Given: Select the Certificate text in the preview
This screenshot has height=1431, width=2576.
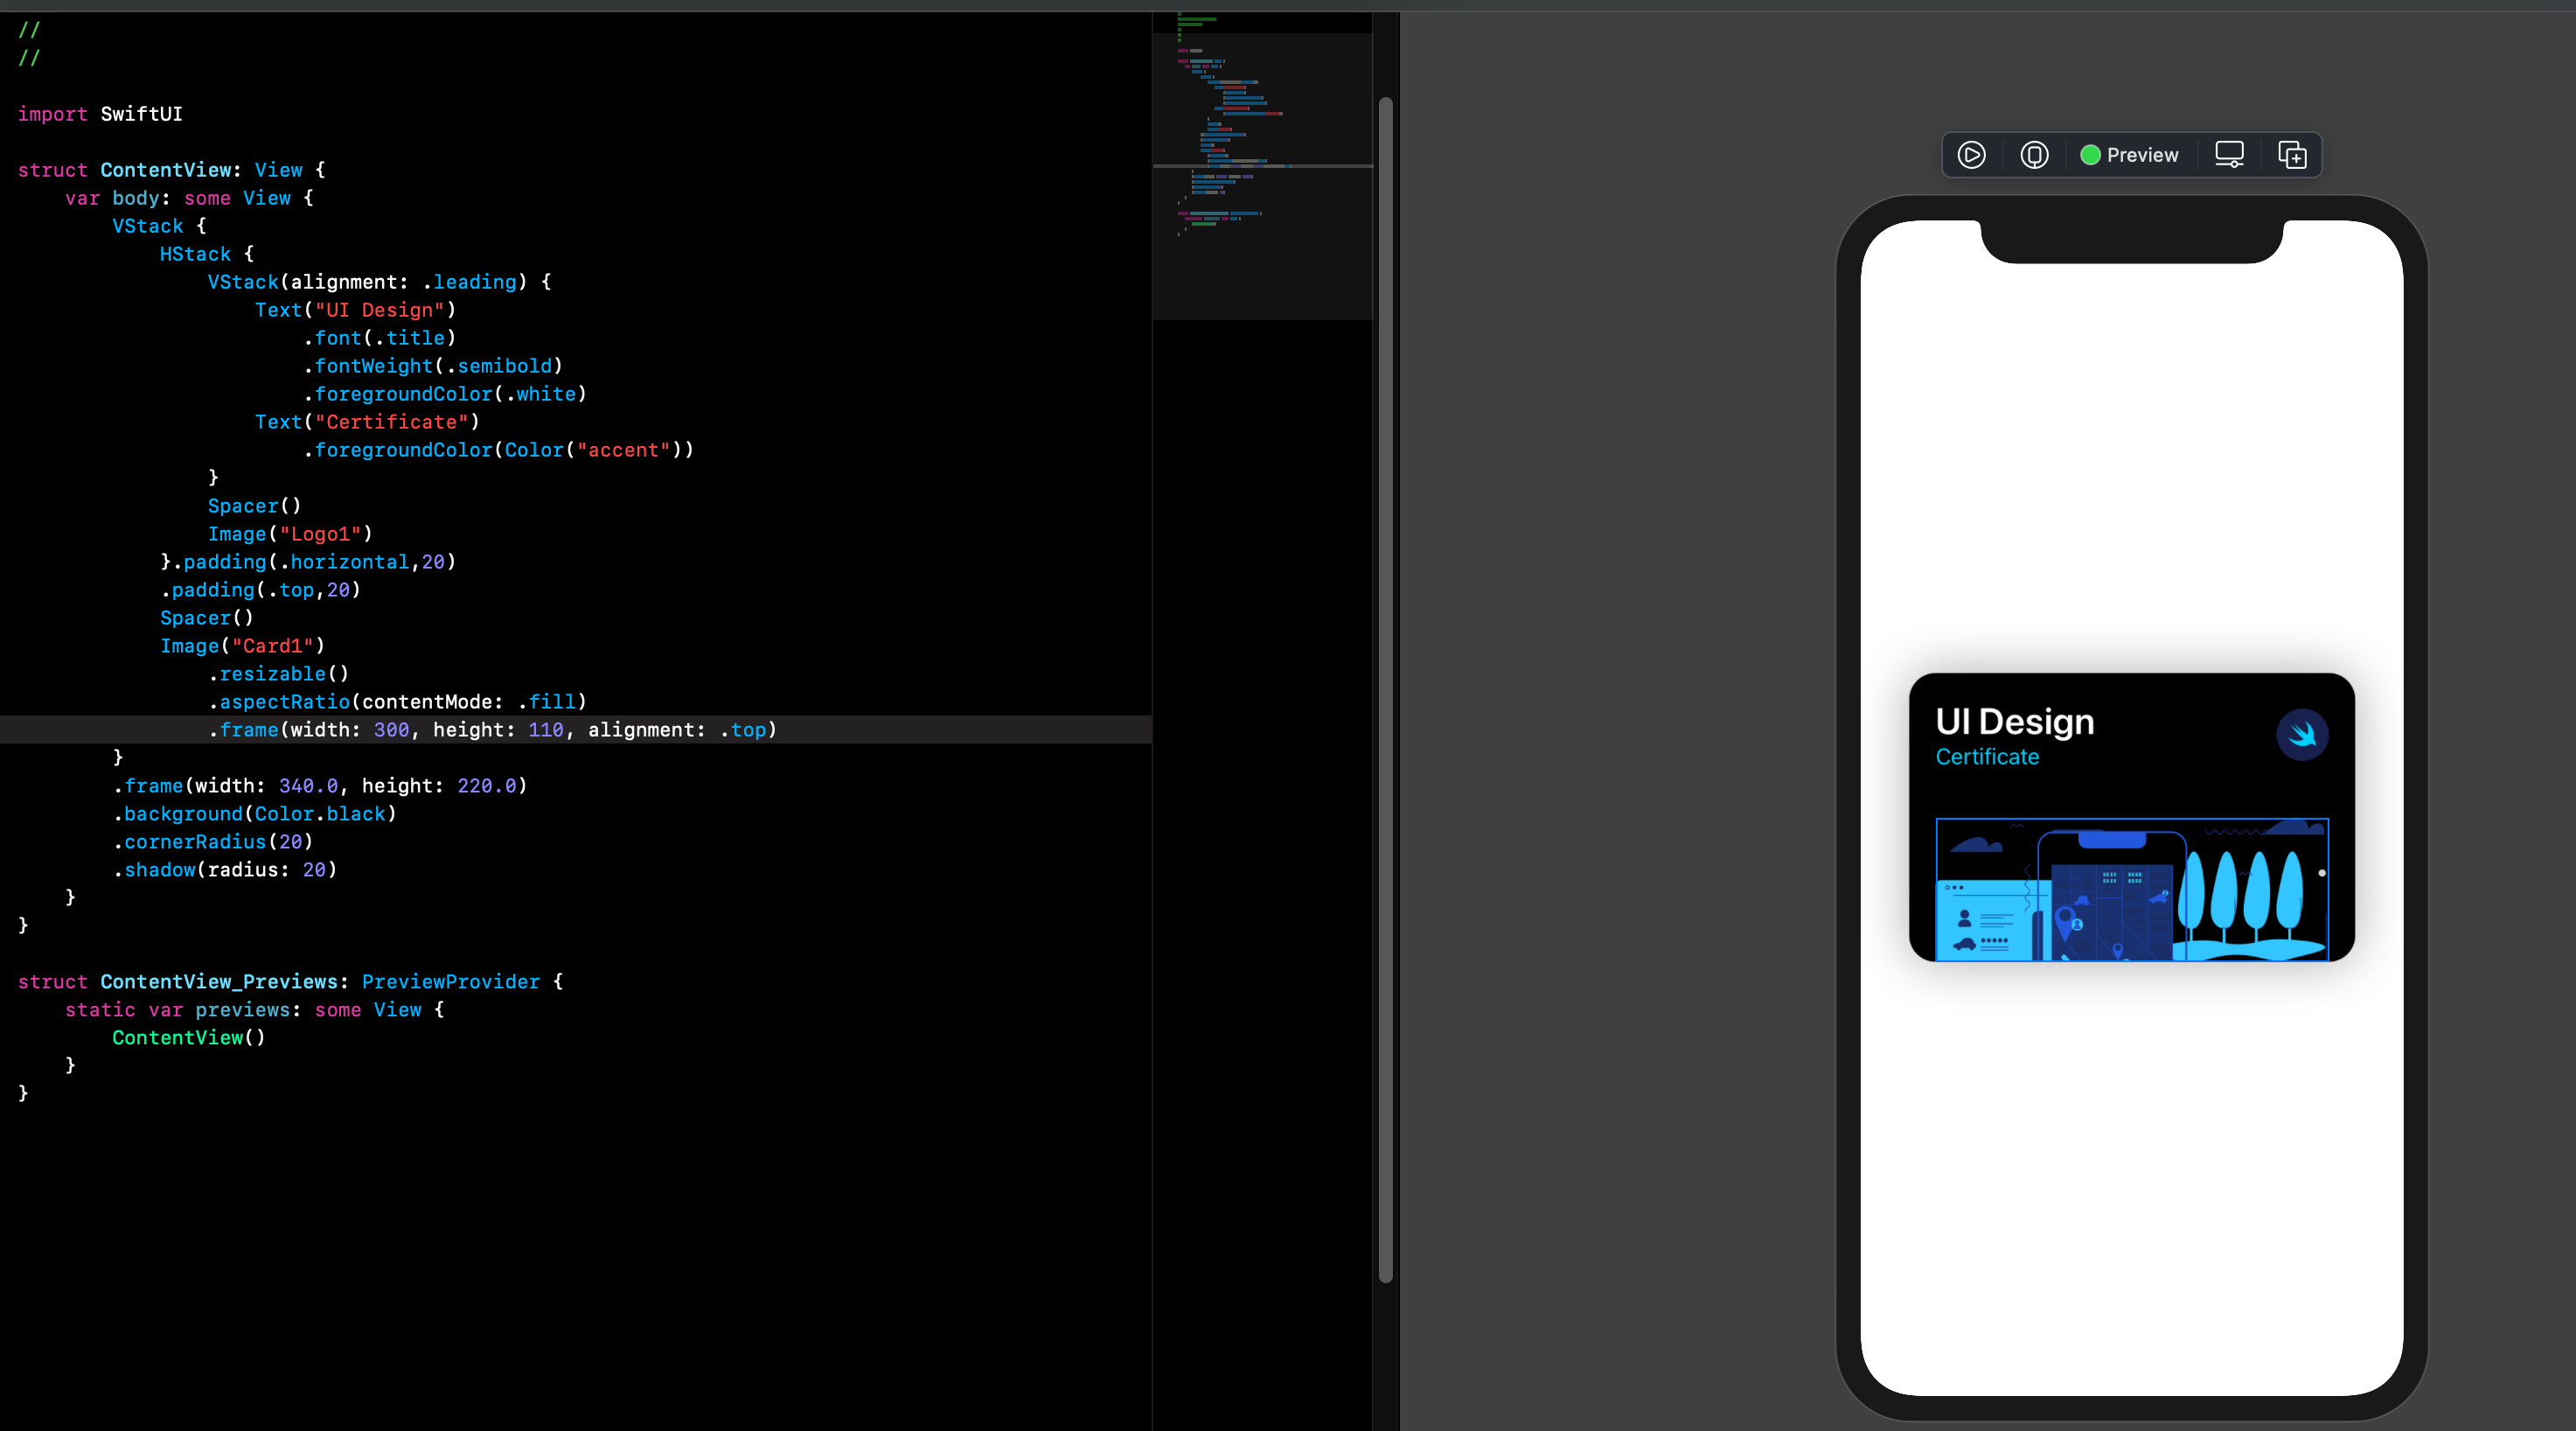Looking at the screenshot, I should click(1987, 757).
